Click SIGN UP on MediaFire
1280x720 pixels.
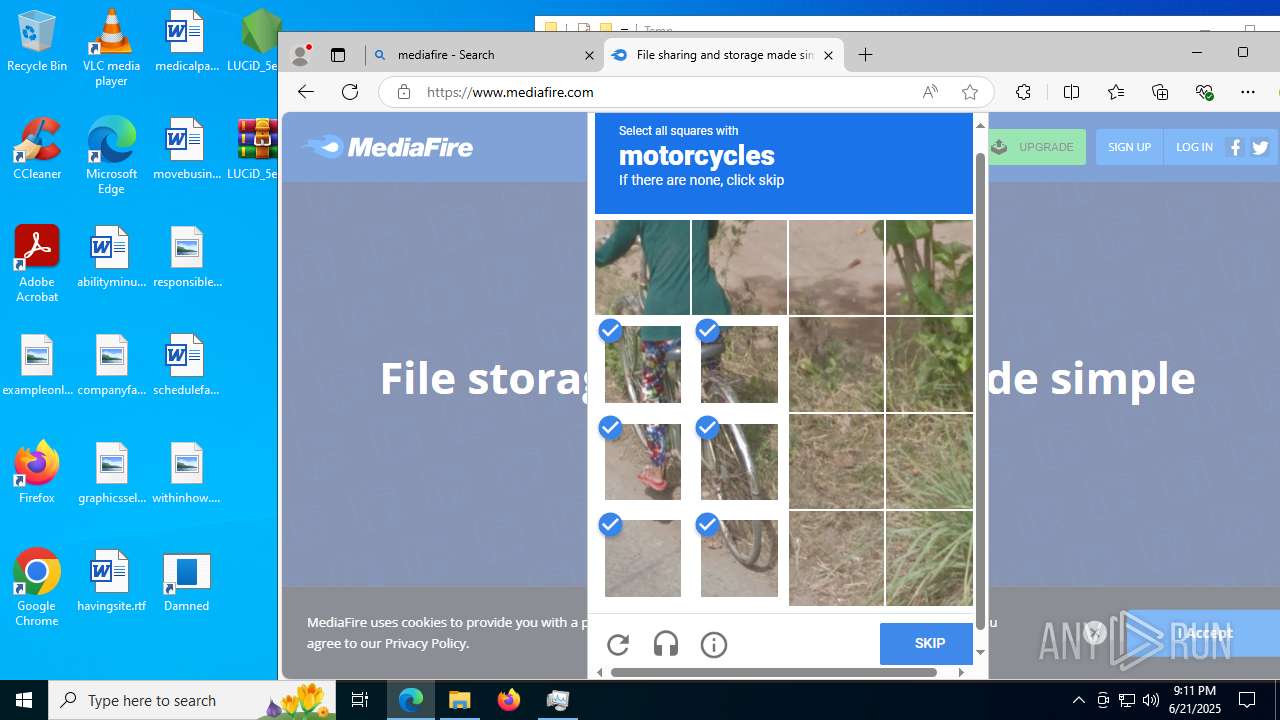(1129, 147)
